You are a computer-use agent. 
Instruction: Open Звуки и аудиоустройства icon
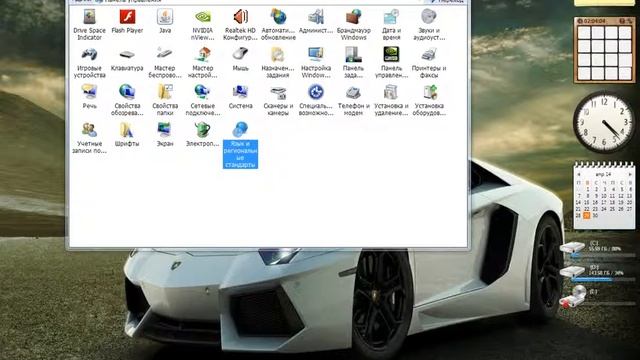429,24
